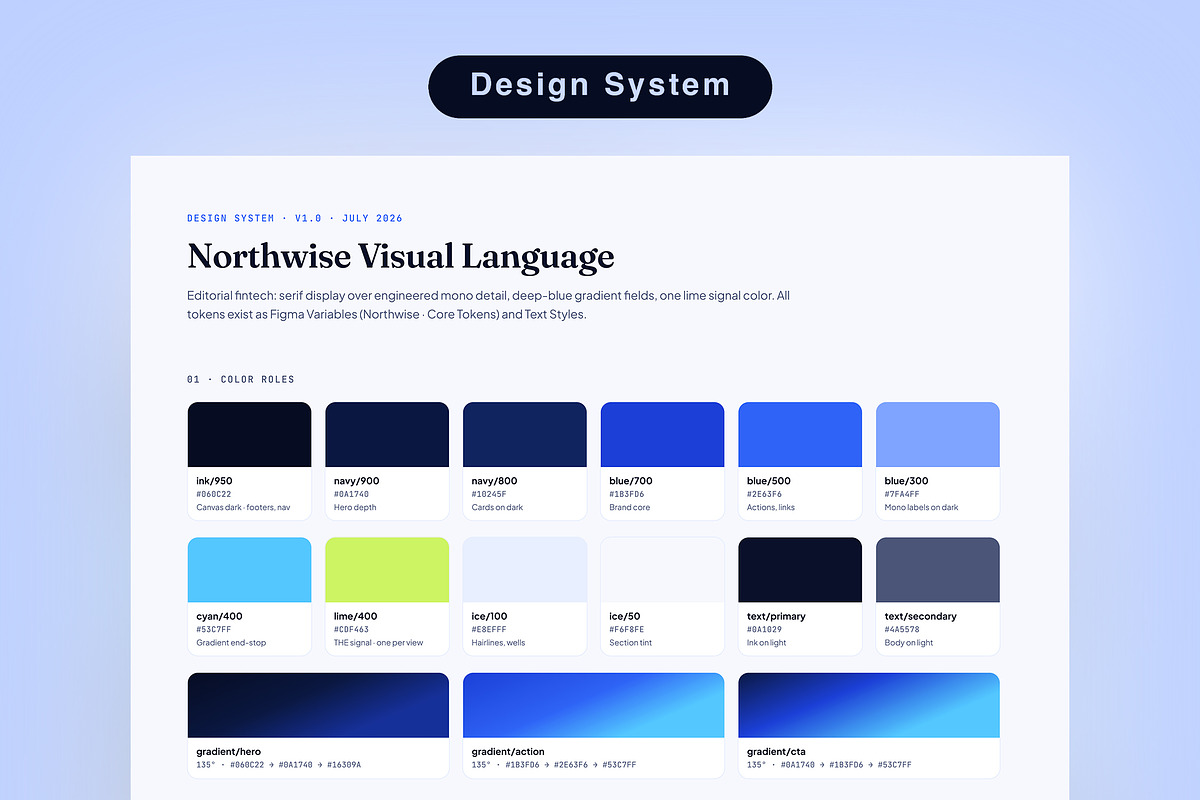
Task: Click the gradient/action stops text
Action: [x=554, y=765]
